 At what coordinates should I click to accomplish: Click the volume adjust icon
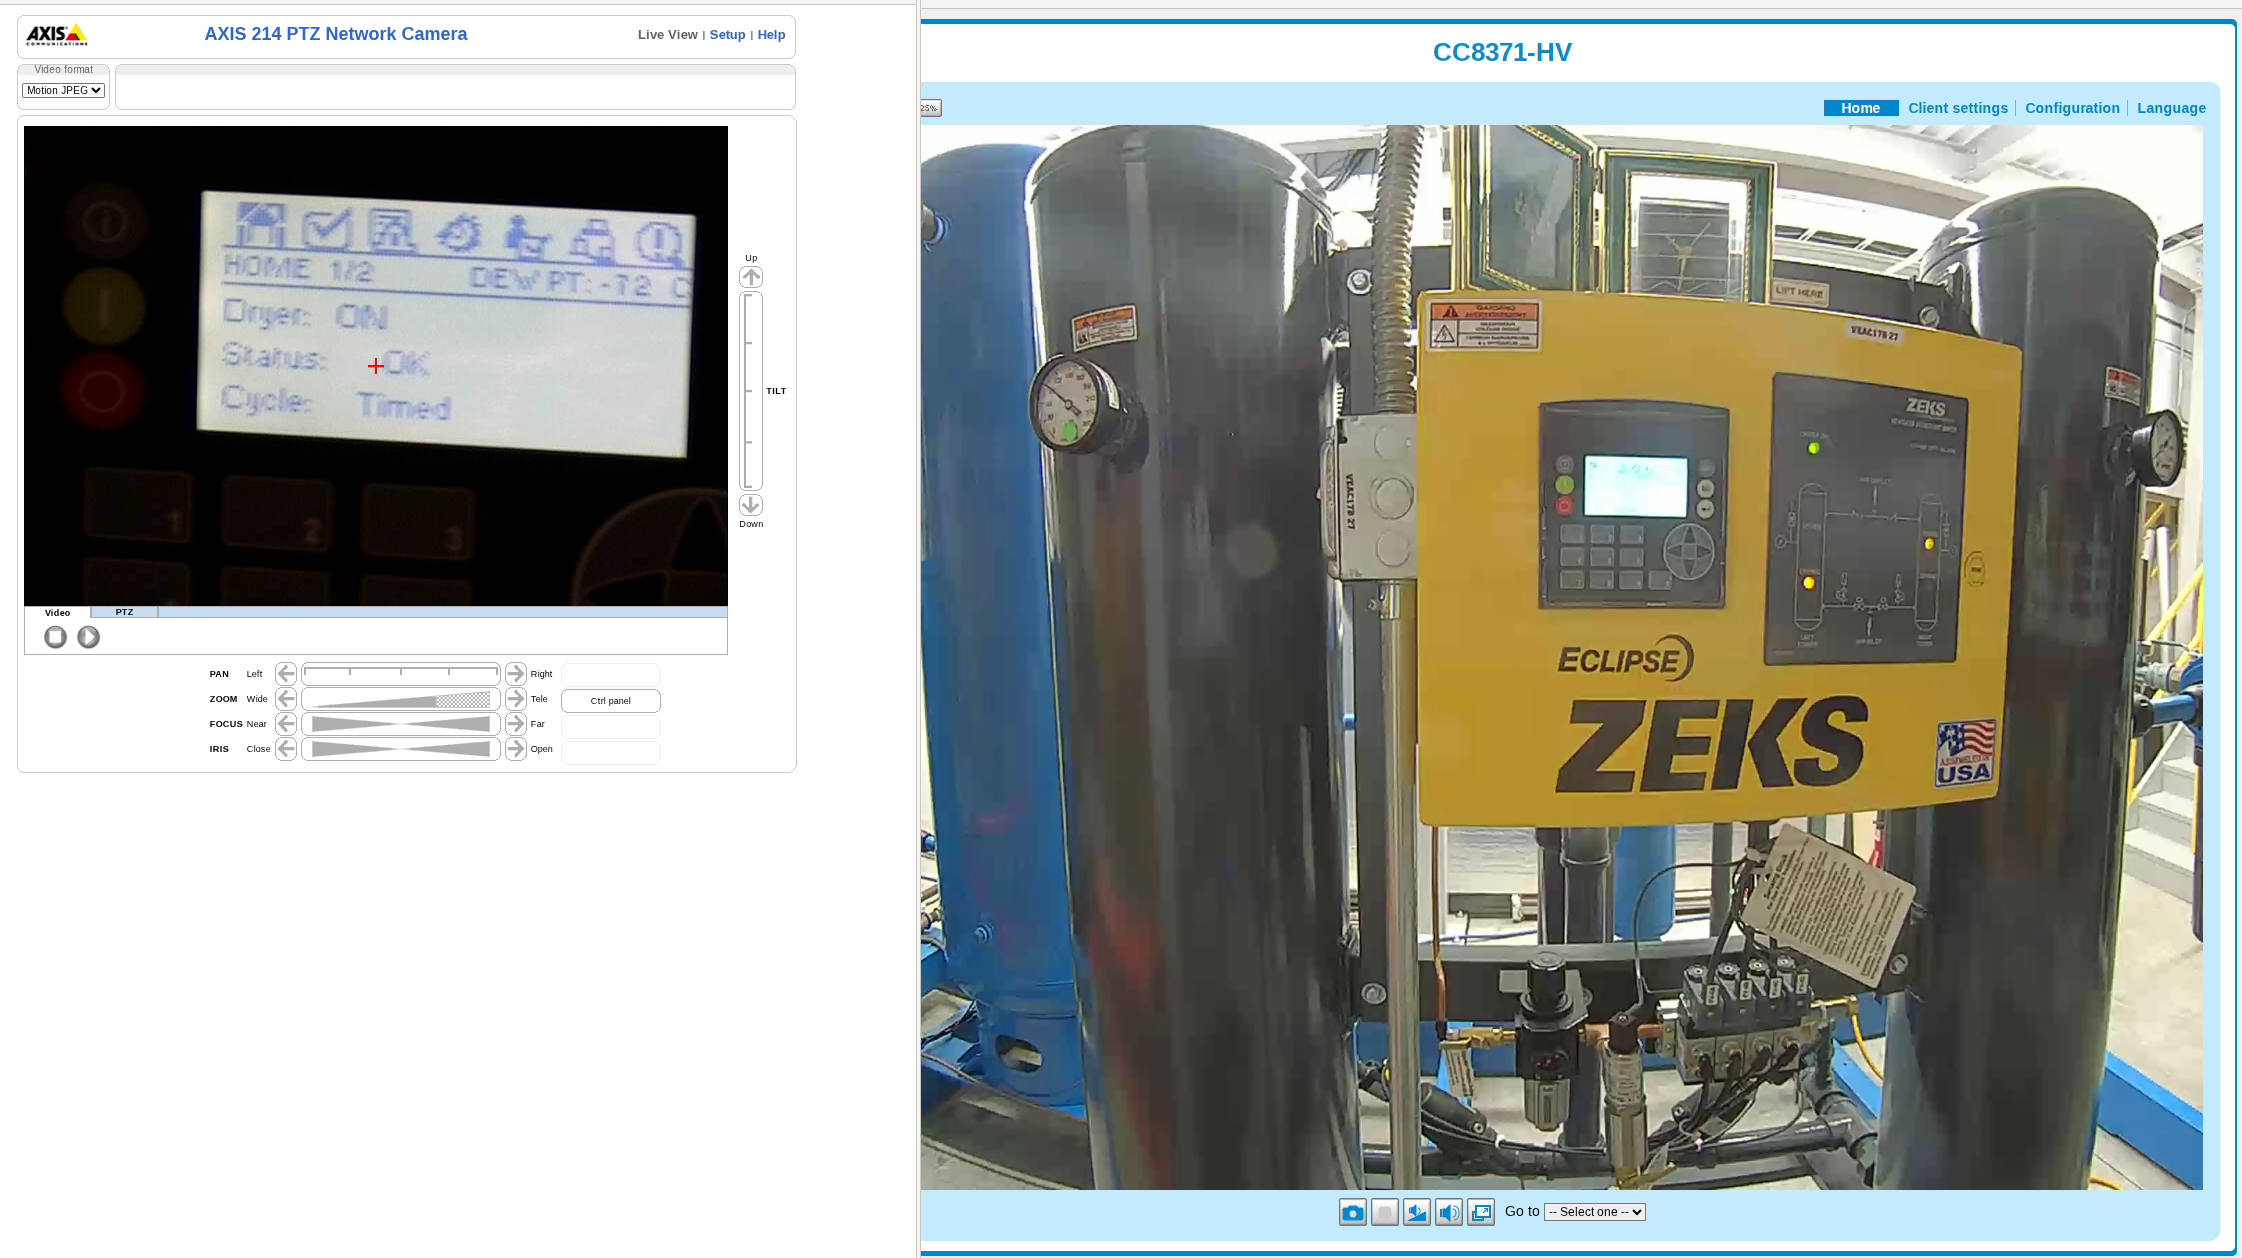point(1416,1213)
